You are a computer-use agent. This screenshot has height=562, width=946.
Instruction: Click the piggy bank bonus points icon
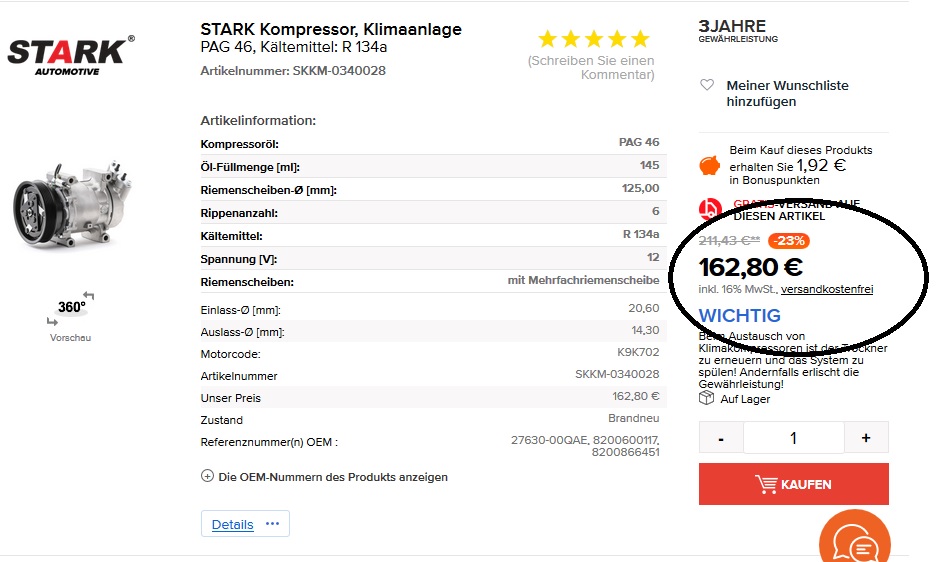(x=710, y=165)
